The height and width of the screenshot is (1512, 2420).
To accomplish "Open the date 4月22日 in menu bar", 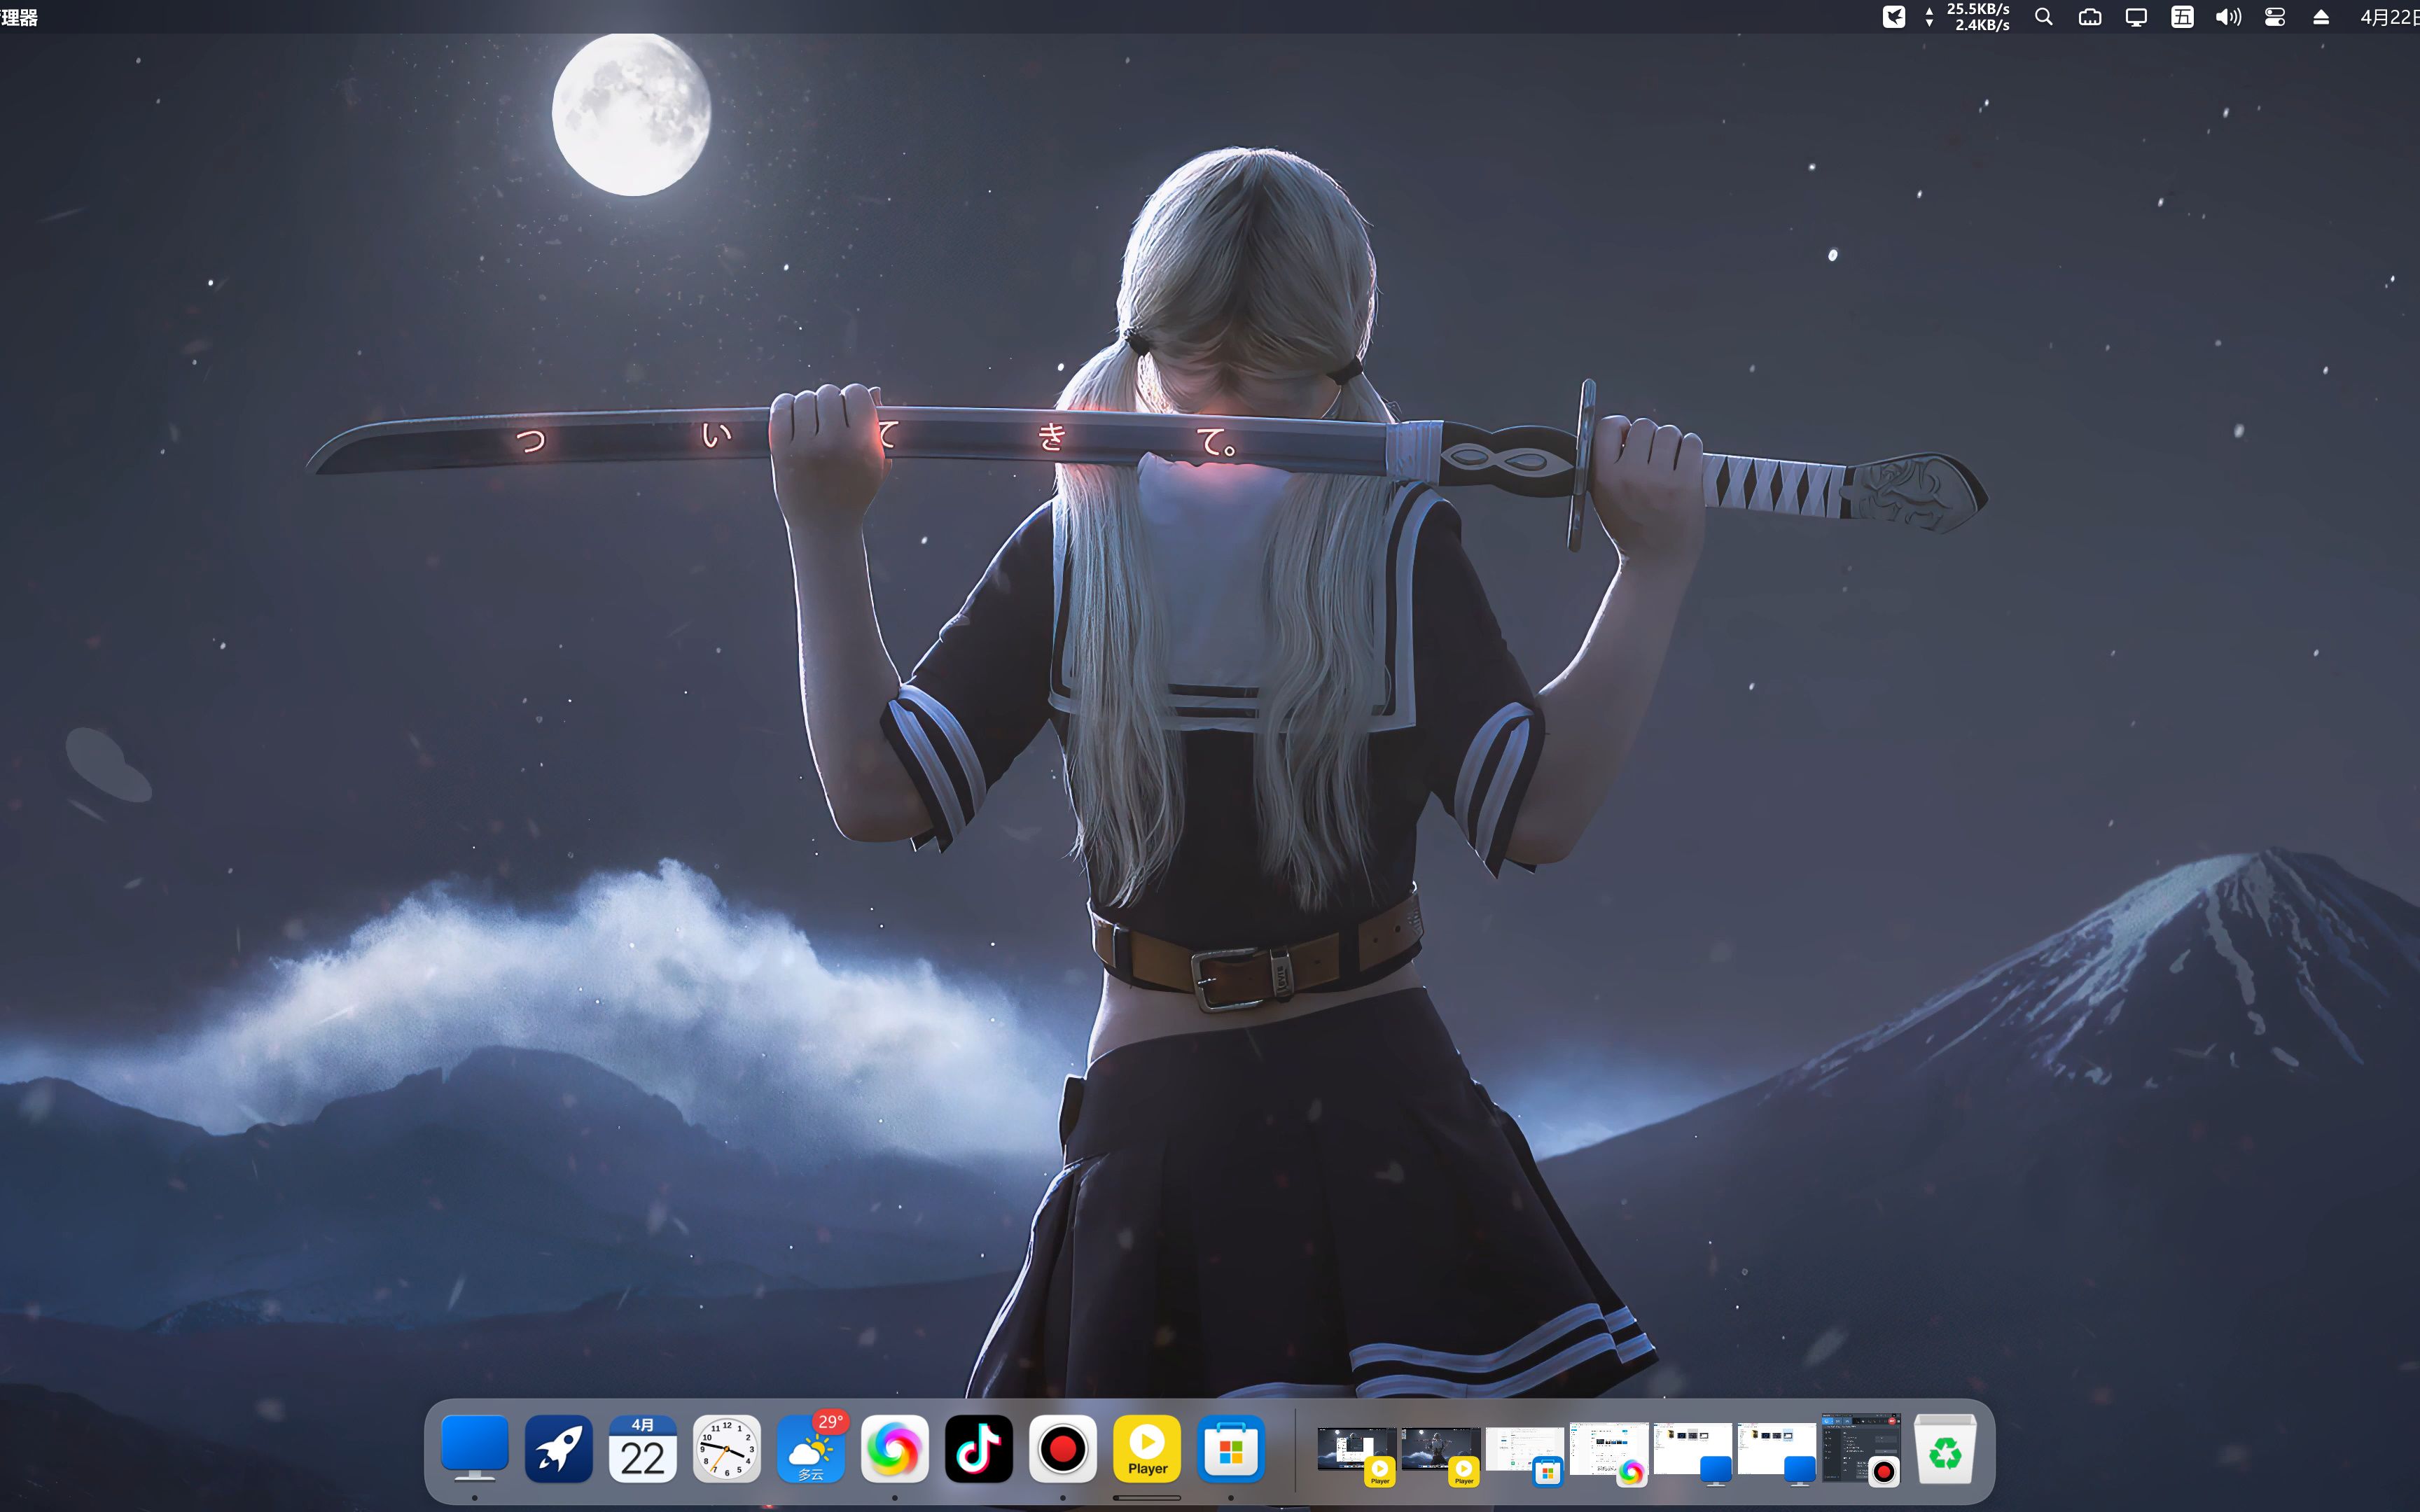I will click(x=2389, y=17).
